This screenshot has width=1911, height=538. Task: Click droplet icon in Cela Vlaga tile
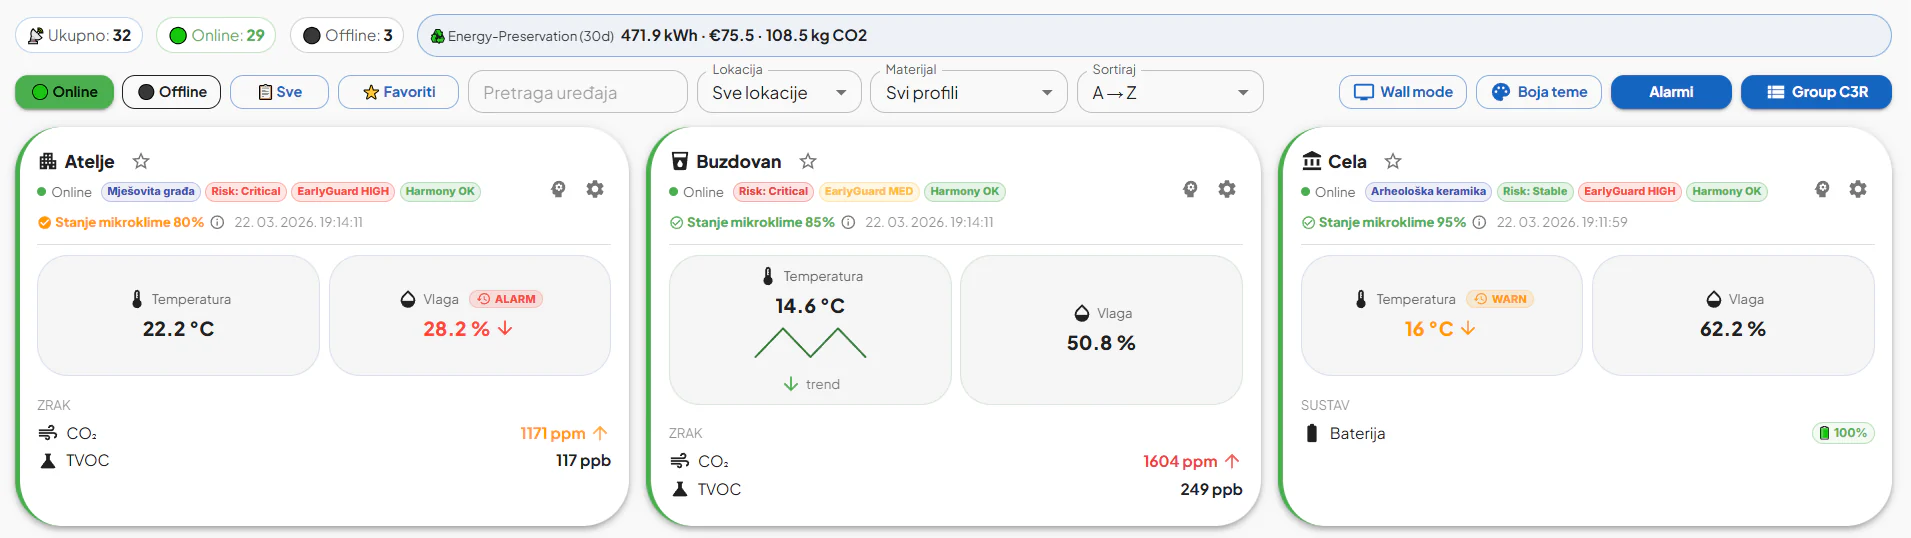point(1714,299)
